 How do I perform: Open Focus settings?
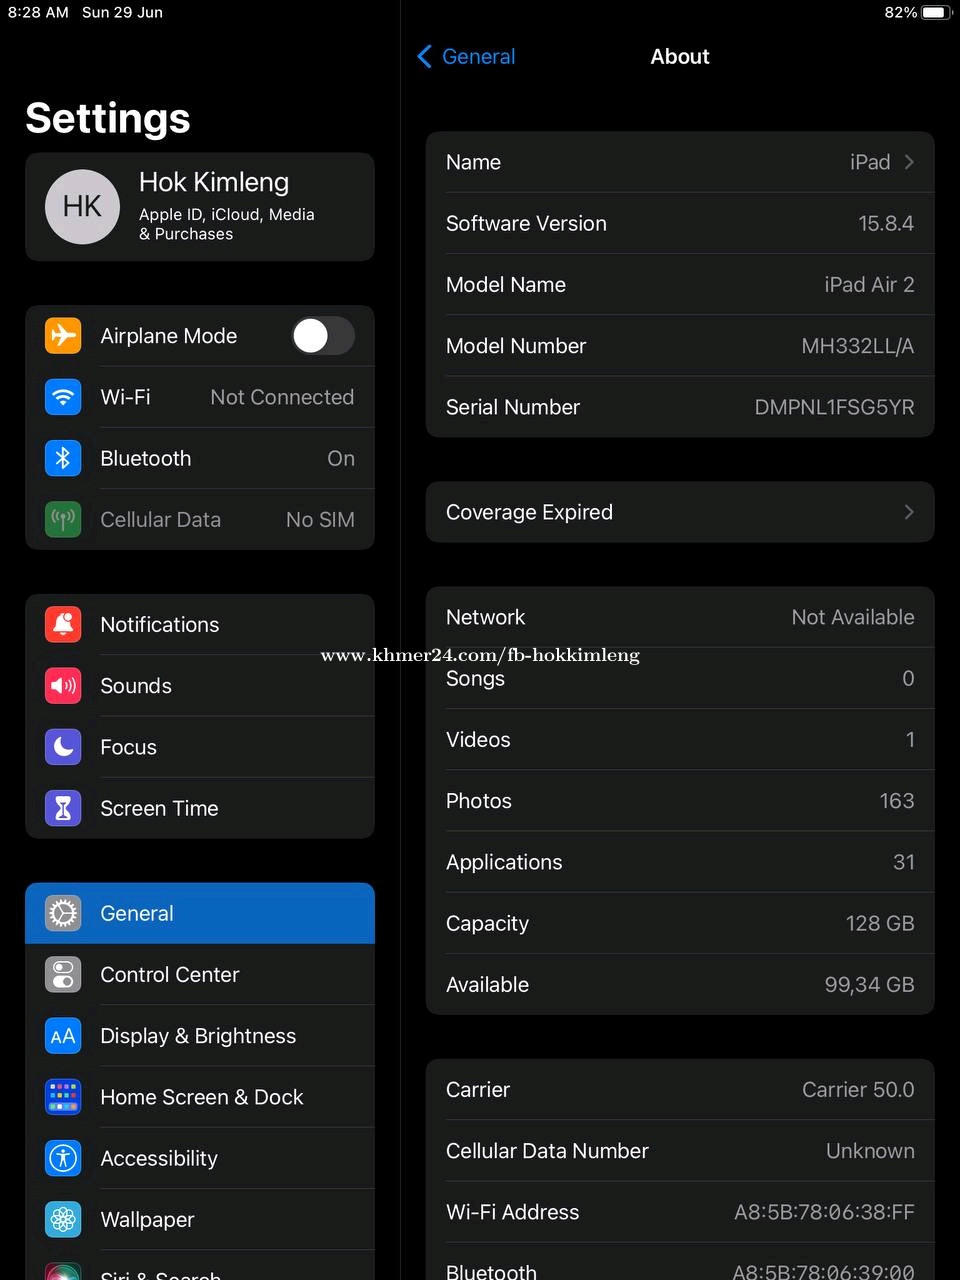coord(200,747)
